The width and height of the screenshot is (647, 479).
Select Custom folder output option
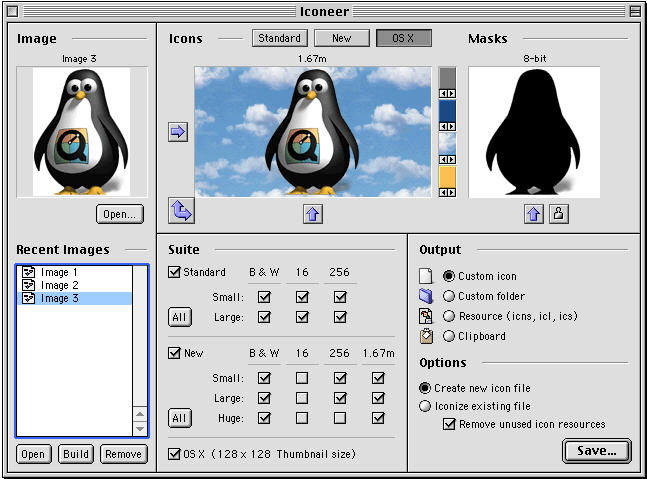449,296
